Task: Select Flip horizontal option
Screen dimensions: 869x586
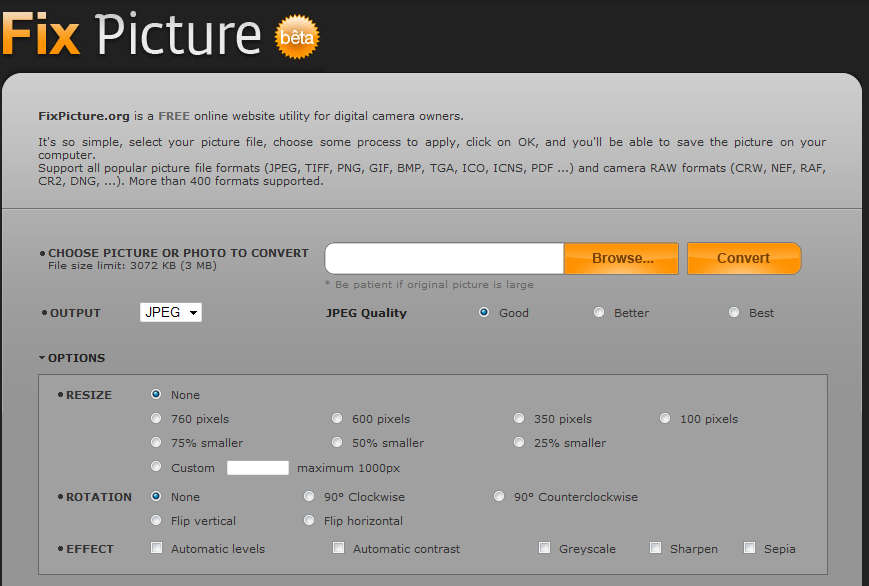Action: click(309, 520)
